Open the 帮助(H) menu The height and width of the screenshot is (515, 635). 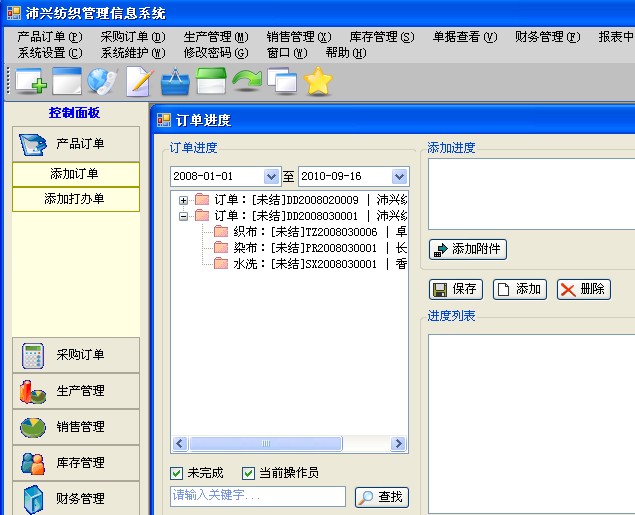point(346,53)
